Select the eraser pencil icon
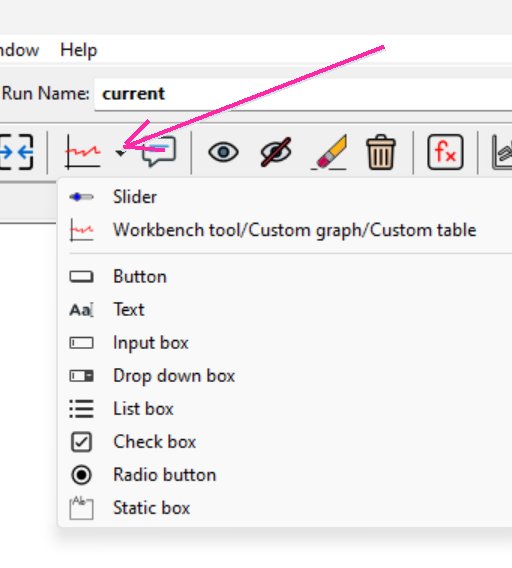Viewport: 512px width, 568px height. (329, 152)
